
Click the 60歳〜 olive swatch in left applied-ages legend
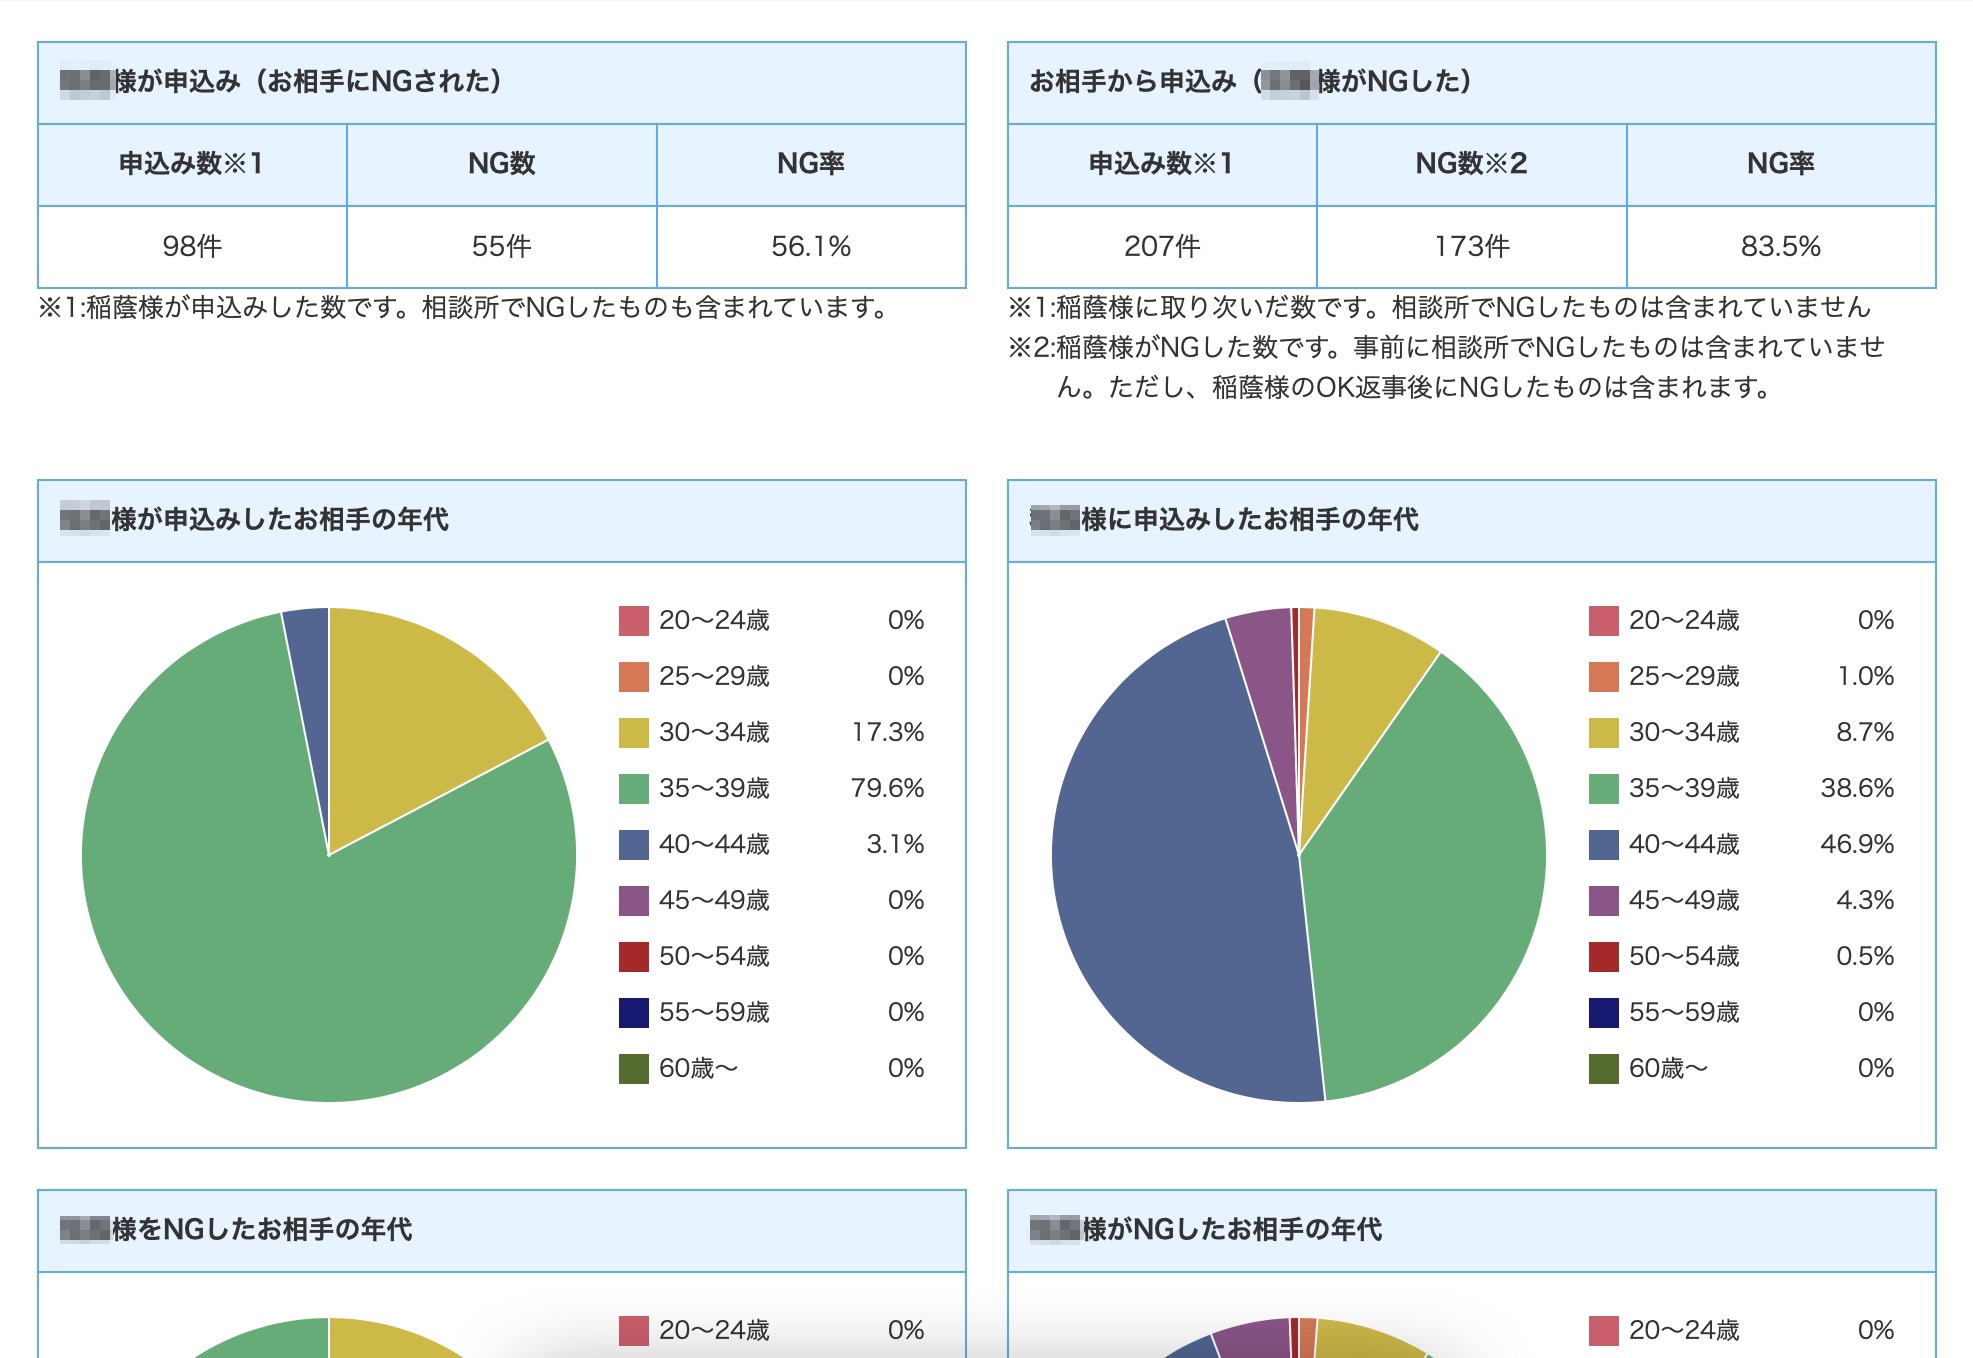pos(634,1068)
